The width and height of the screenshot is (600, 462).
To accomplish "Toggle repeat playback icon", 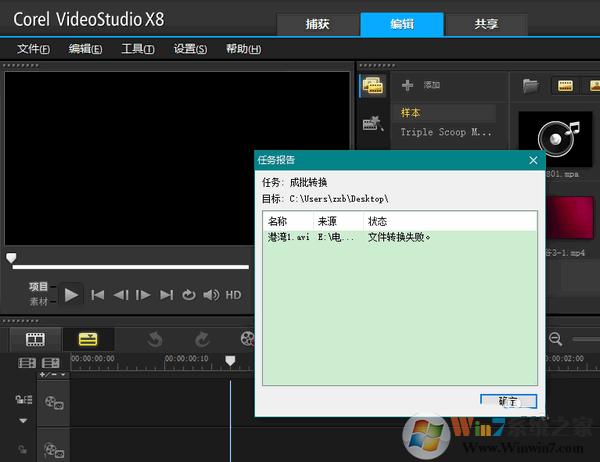I will 189,294.
